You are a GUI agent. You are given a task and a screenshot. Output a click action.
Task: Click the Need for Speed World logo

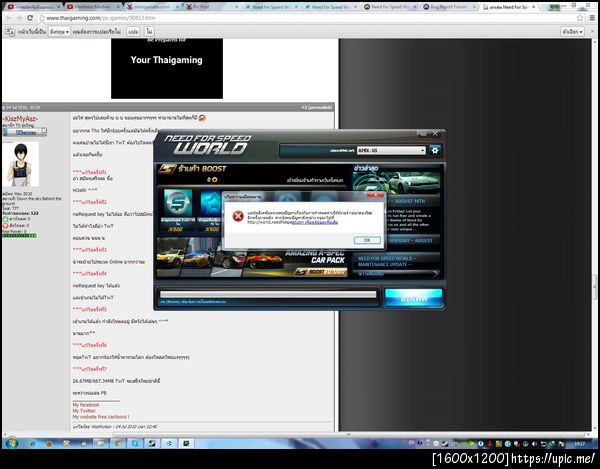tap(208, 144)
